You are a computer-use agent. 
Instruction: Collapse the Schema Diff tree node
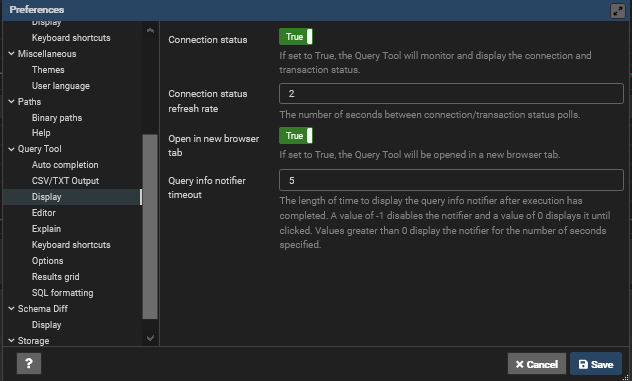pos(11,308)
